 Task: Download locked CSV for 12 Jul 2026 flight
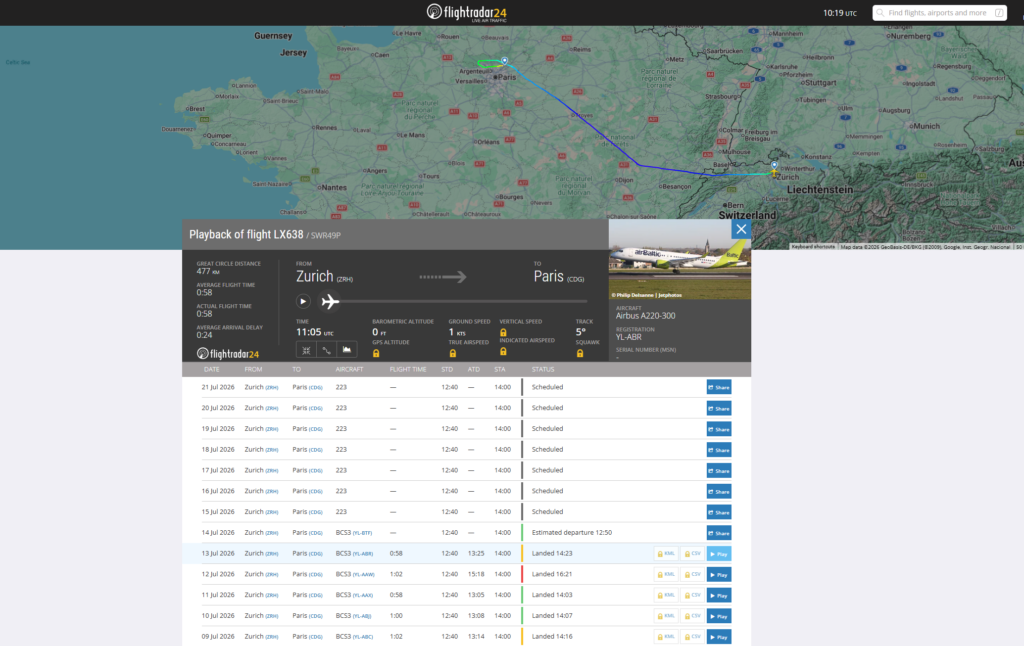pos(692,575)
